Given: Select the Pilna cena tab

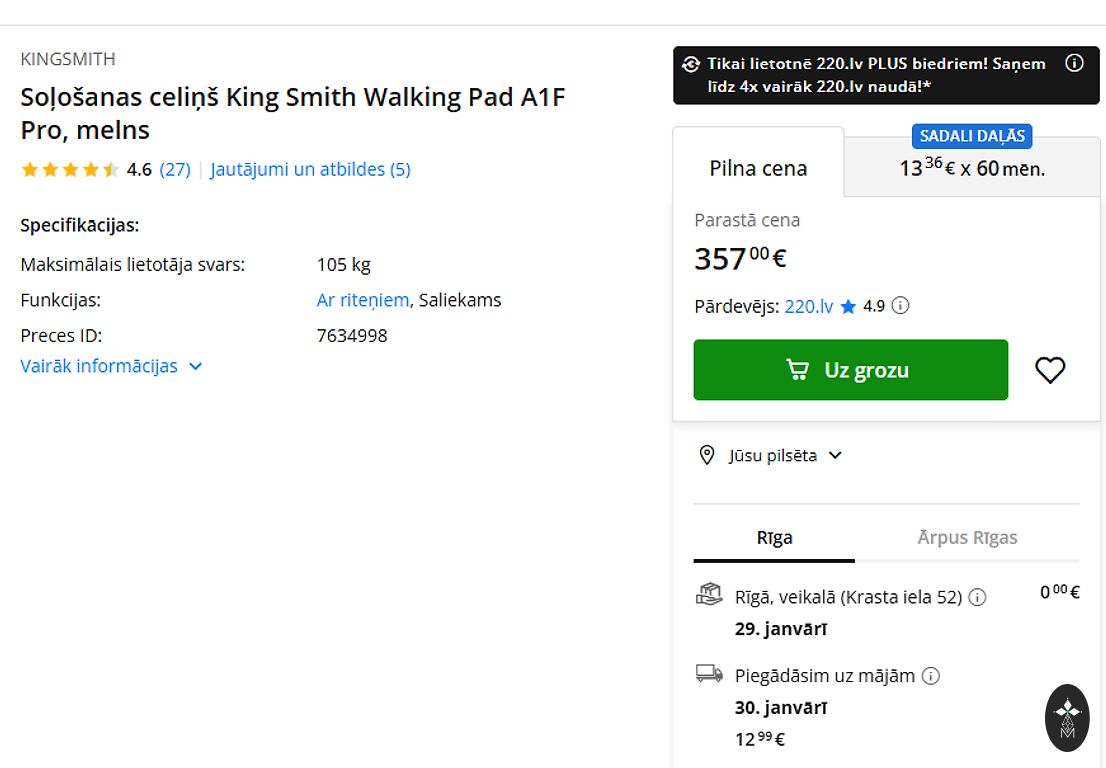Looking at the screenshot, I should pyautogui.click(x=758, y=168).
